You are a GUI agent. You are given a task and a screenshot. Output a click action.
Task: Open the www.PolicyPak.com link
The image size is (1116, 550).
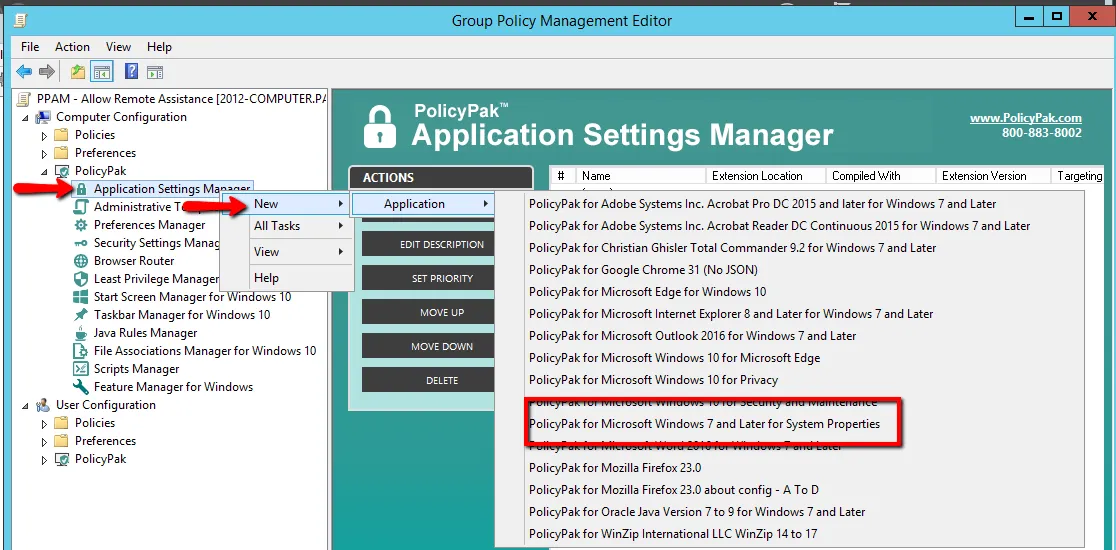coord(1025,118)
